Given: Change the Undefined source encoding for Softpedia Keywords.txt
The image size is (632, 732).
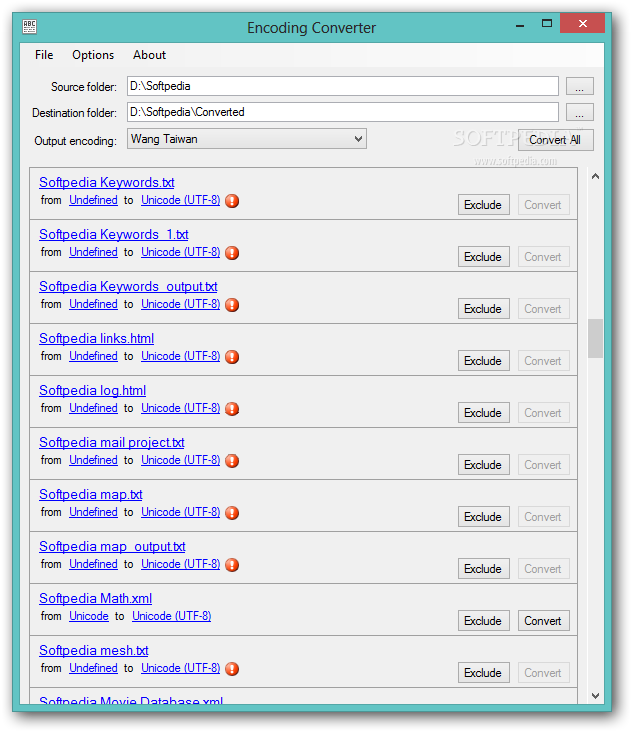Looking at the screenshot, I should click(93, 200).
